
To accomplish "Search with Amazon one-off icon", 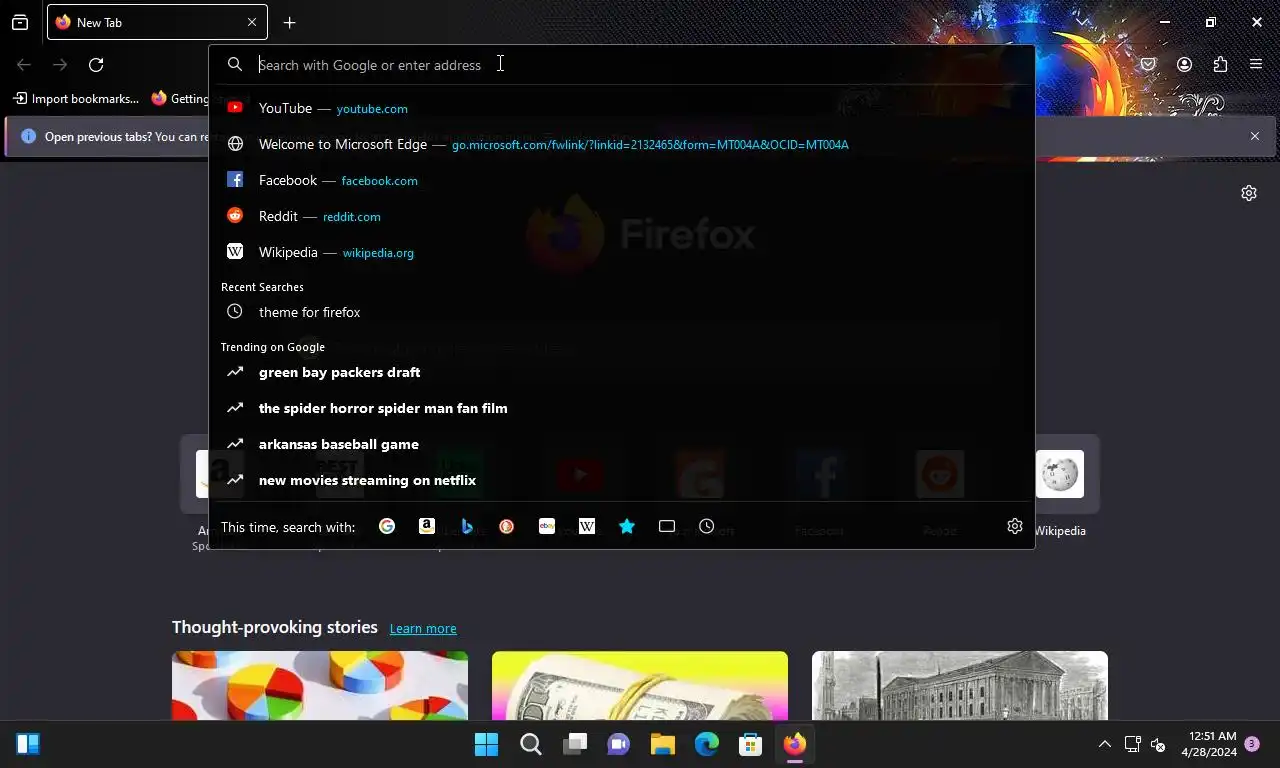I will tap(427, 526).
